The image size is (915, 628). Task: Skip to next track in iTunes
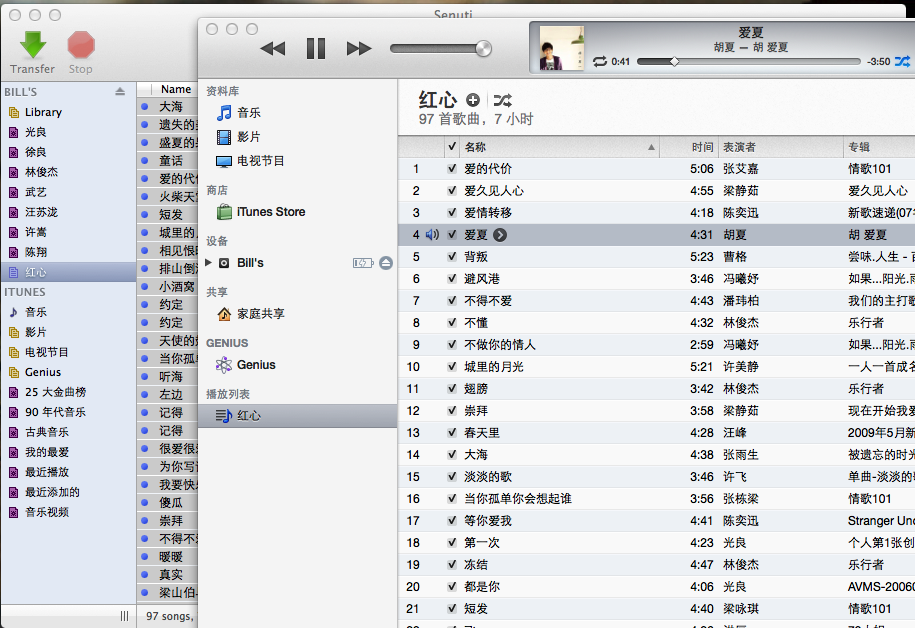coord(358,48)
